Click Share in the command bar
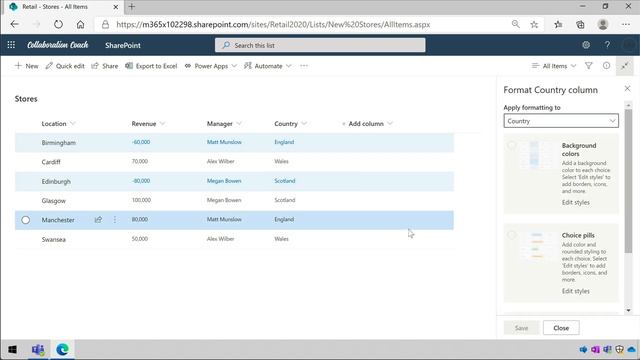The width and height of the screenshot is (640, 360). (x=105, y=66)
